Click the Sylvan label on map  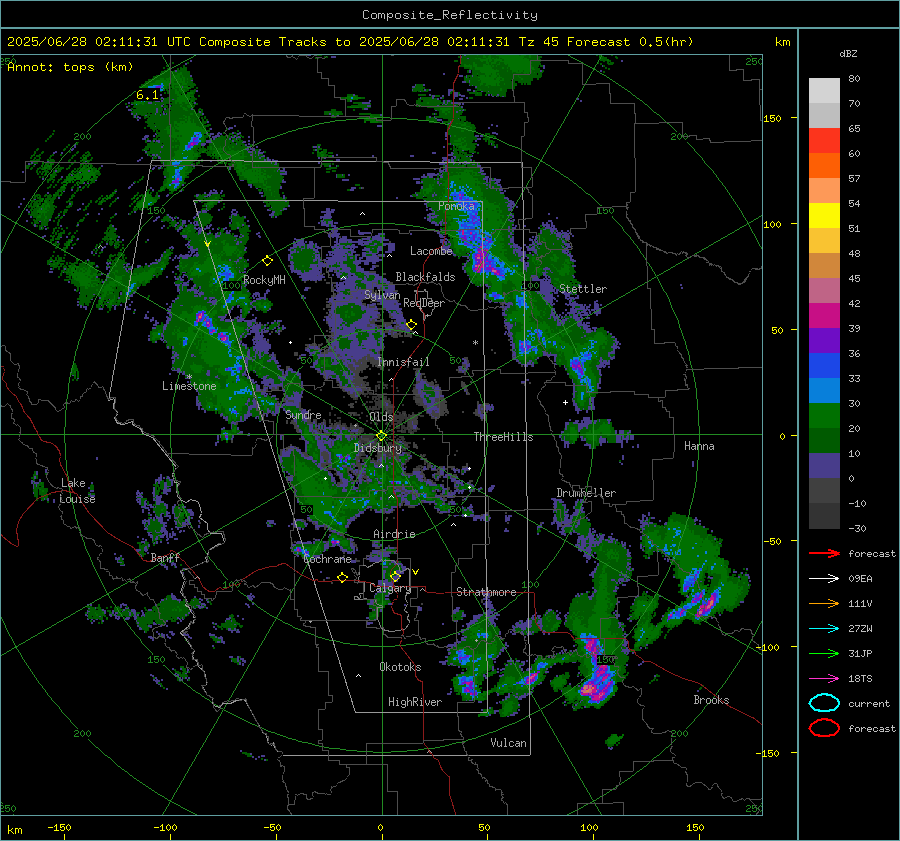coord(382,295)
